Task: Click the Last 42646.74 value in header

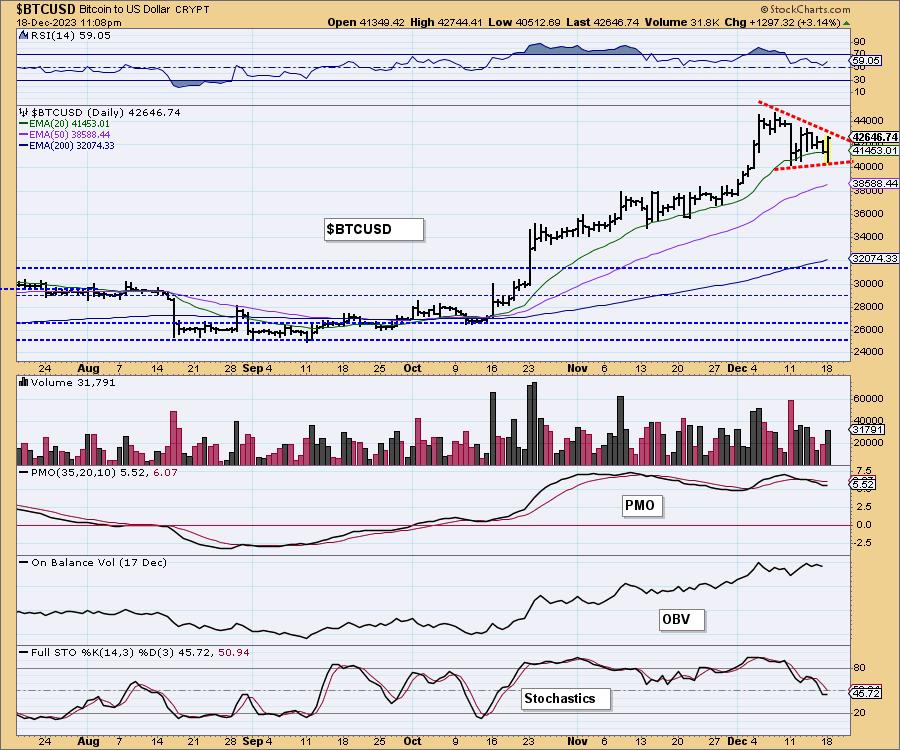Action: coord(602,22)
